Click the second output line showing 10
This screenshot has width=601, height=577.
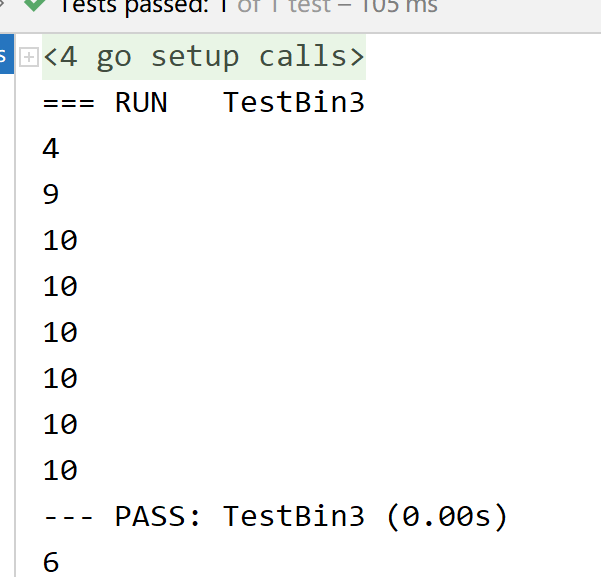(x=60, y=287)
